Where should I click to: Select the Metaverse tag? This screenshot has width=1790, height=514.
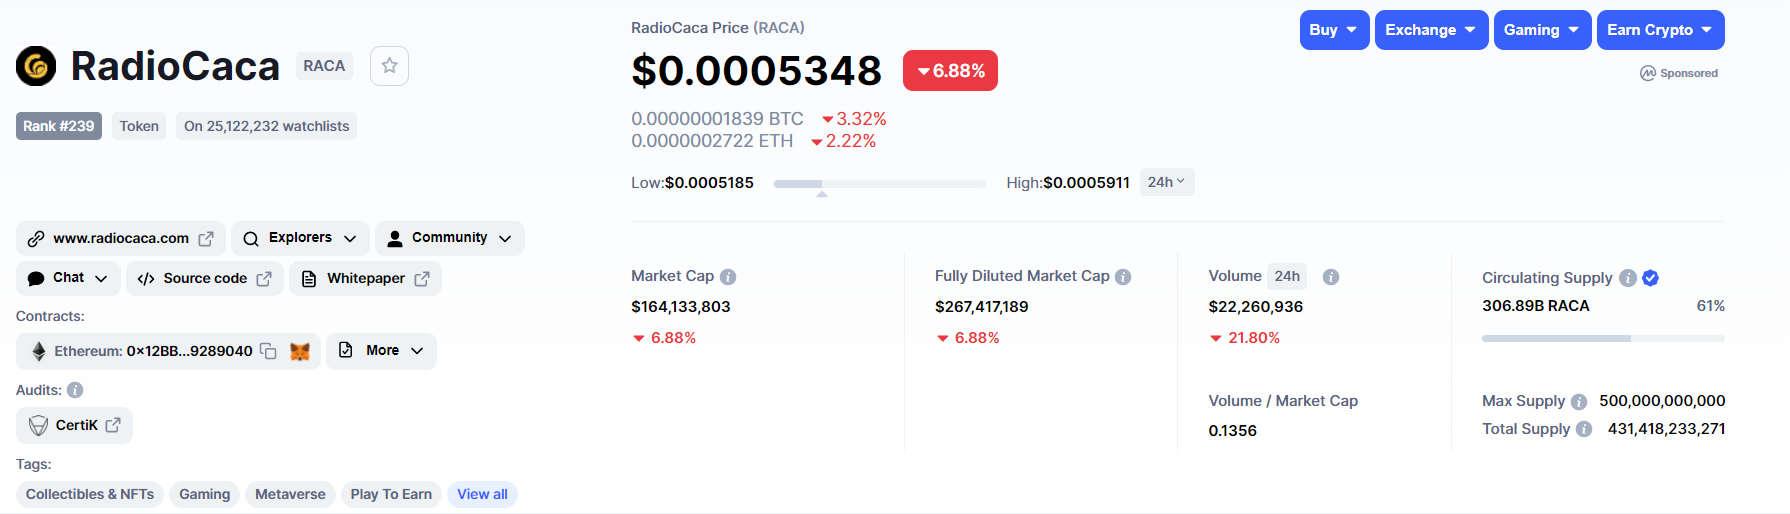[290, 494]
